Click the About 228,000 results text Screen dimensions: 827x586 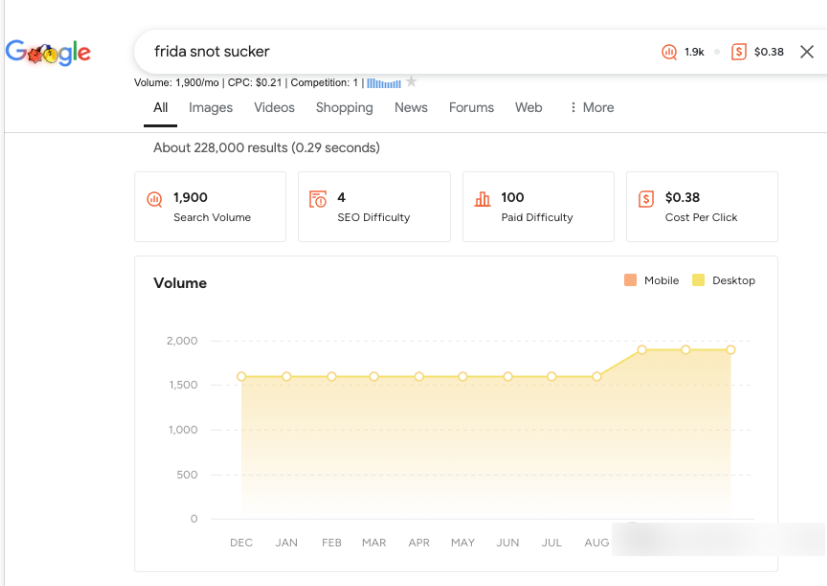266,148
